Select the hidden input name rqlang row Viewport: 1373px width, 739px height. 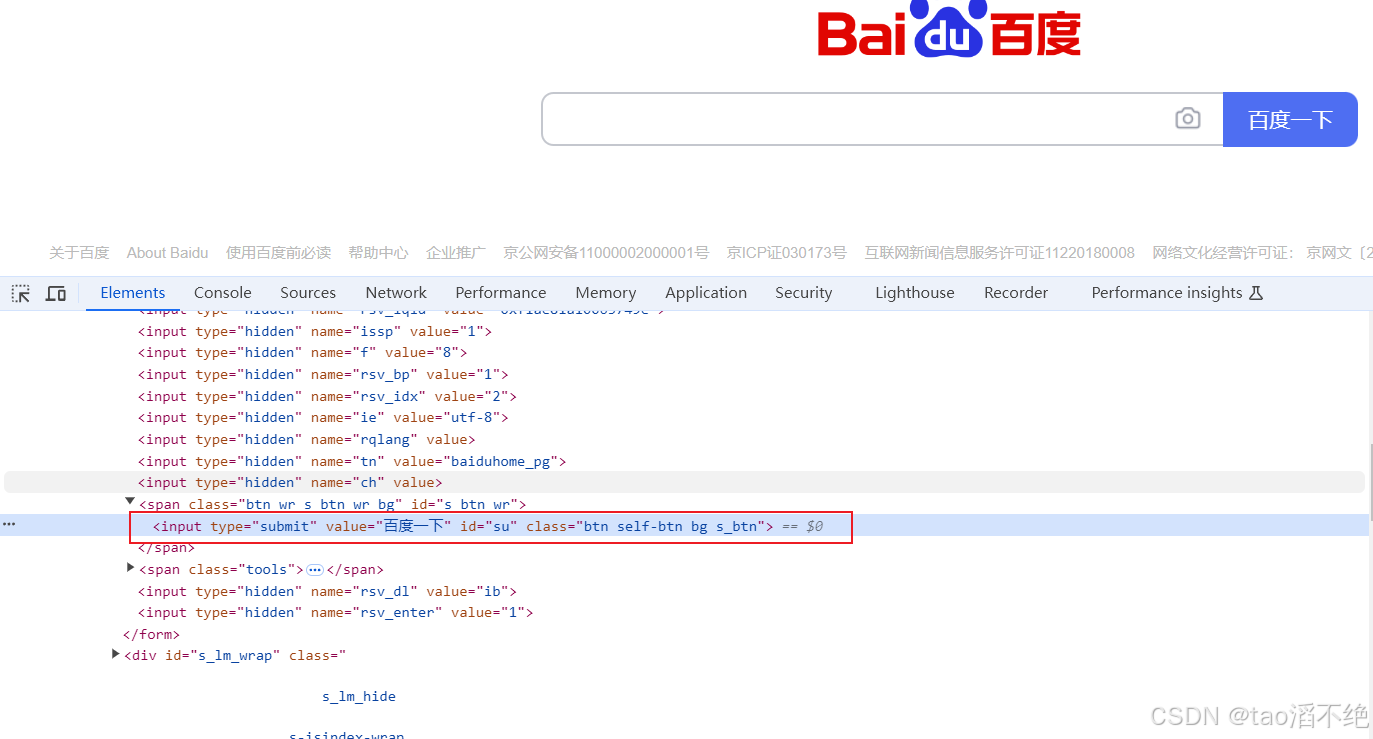307,440
